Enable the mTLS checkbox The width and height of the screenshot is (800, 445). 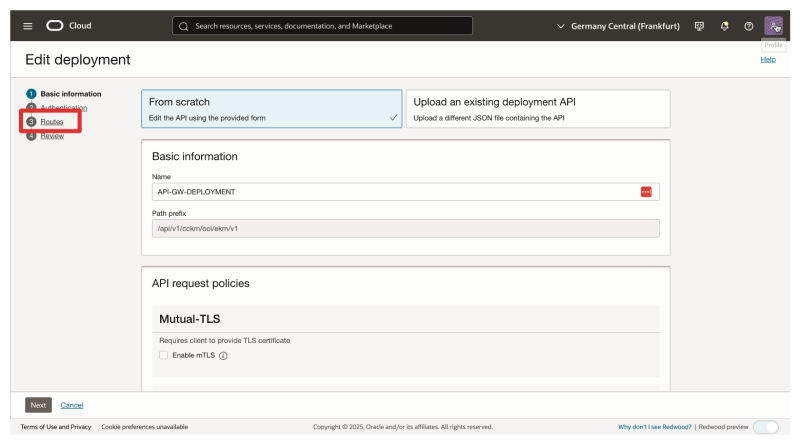point(164,355)
